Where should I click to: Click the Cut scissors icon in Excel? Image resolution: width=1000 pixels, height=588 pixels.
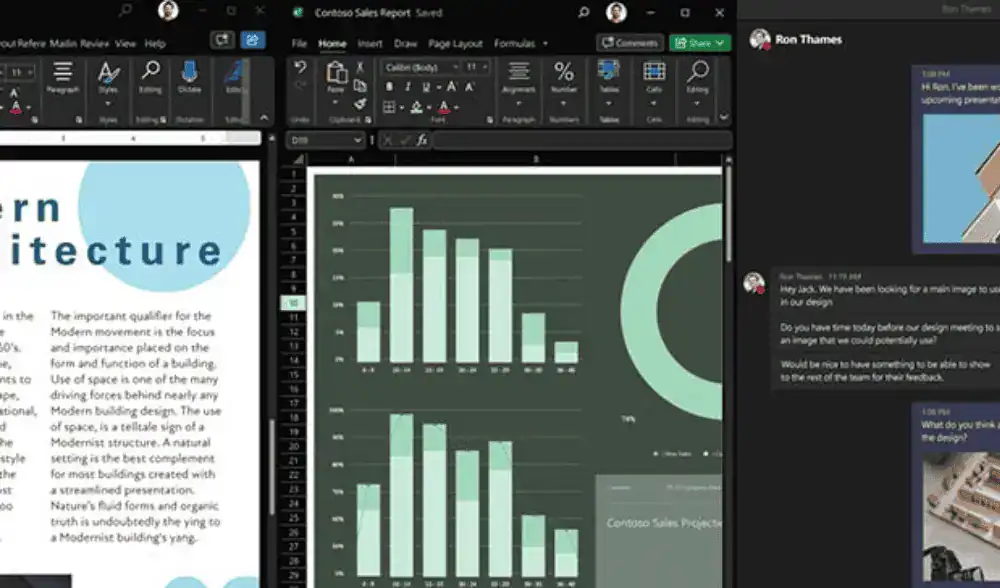coord(360,67)
